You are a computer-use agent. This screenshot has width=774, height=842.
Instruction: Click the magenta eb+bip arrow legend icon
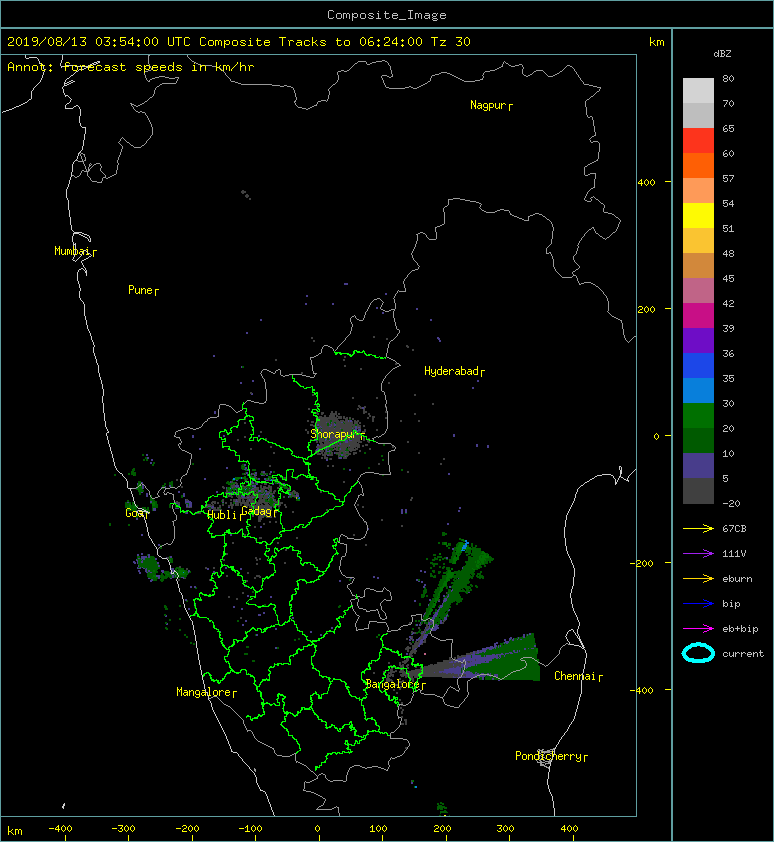pyautogui.click(x=698, y=628)
